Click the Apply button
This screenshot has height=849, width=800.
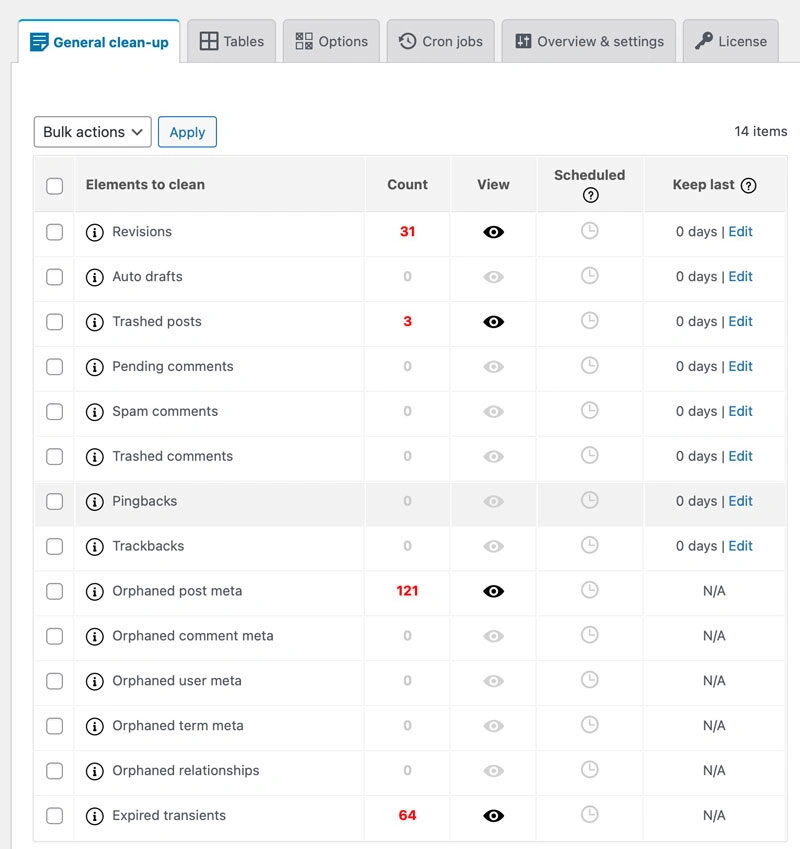pyautogui.click(x=187, y=132)
